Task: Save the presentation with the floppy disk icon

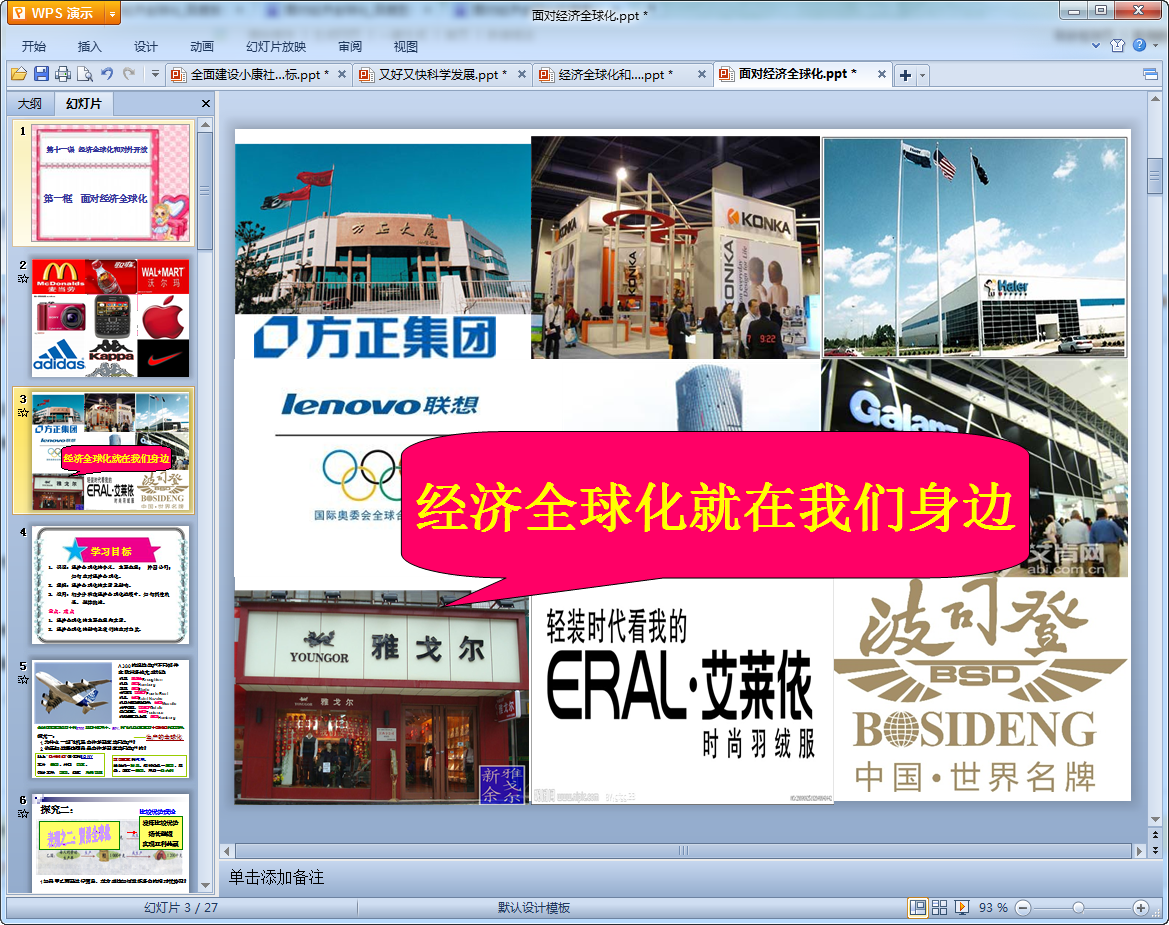Action: pyautogui.click(x=41, y=74)
